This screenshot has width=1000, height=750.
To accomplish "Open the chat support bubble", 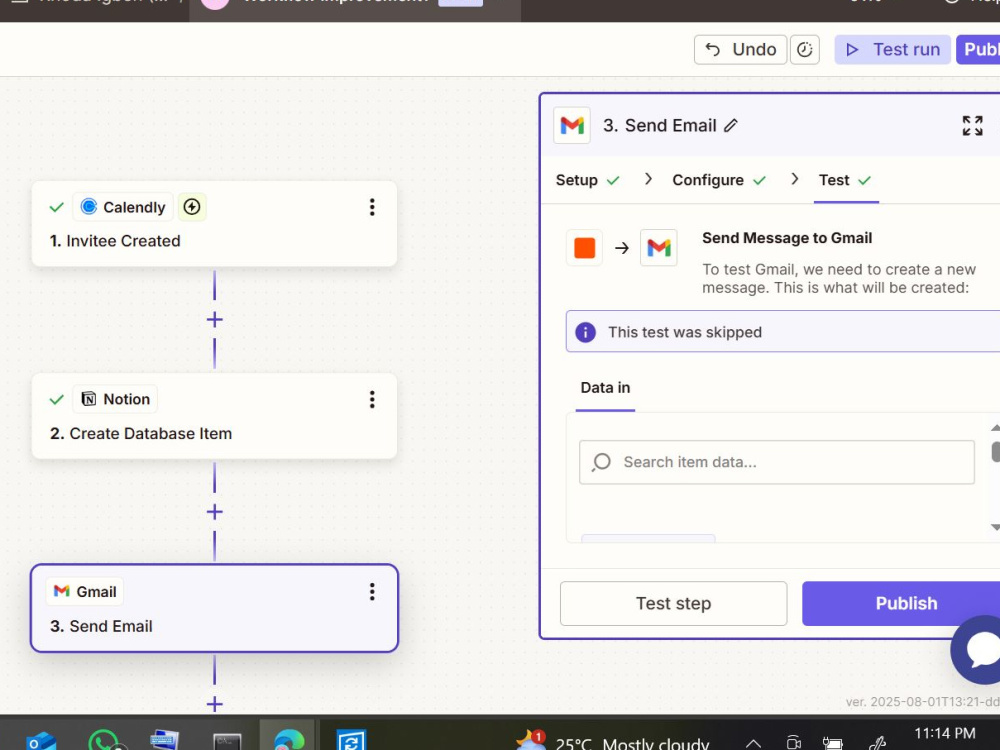I will pos(979,650).
